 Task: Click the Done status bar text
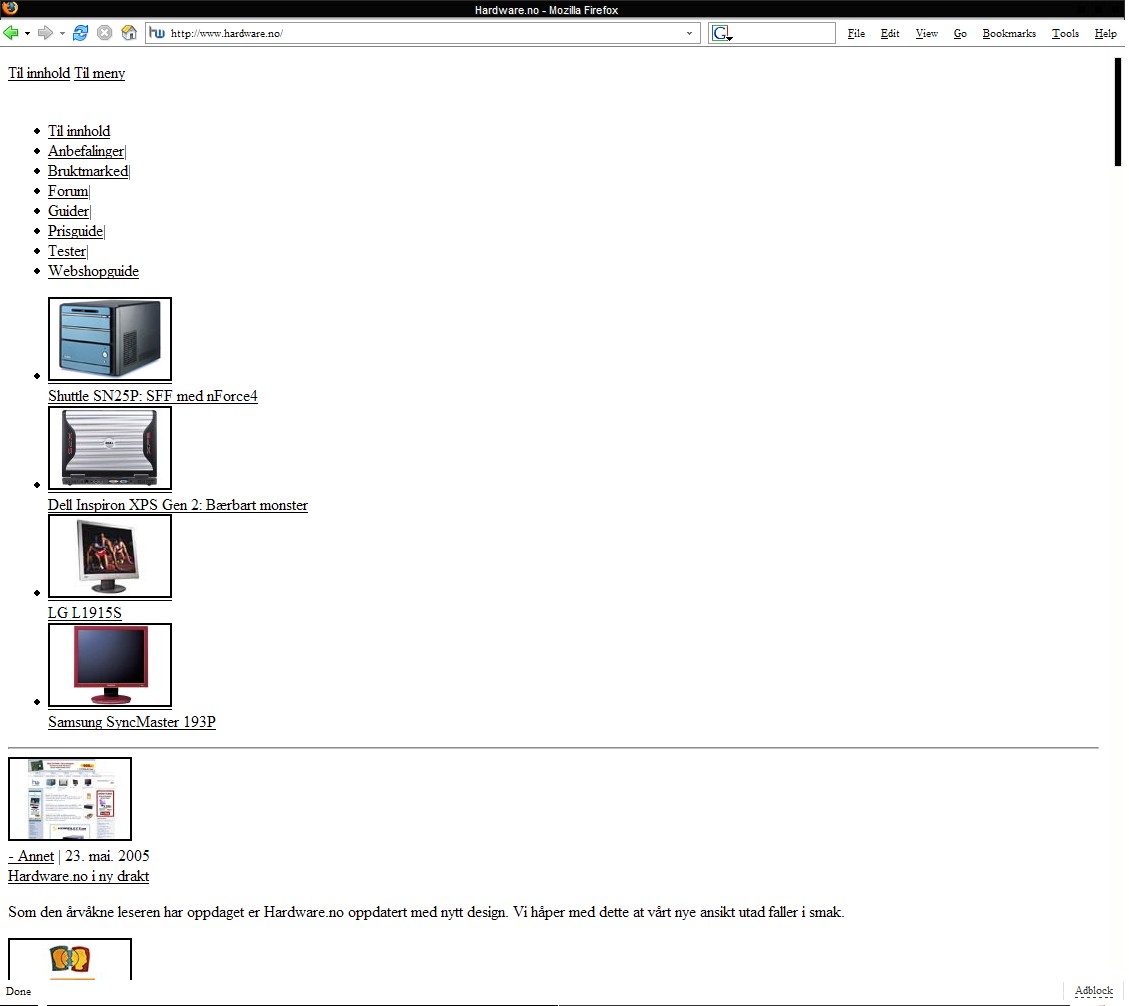pos(19,992)
